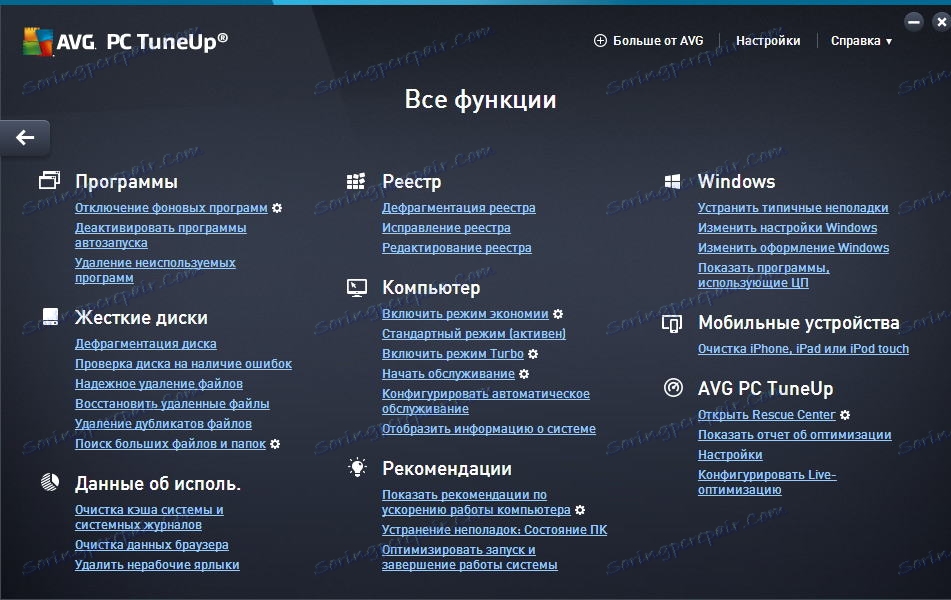Image resolution: width=951 pixels, height=600 pixels.
Task: Open Изменить оформление Windows
Action: tap(793, 248)
